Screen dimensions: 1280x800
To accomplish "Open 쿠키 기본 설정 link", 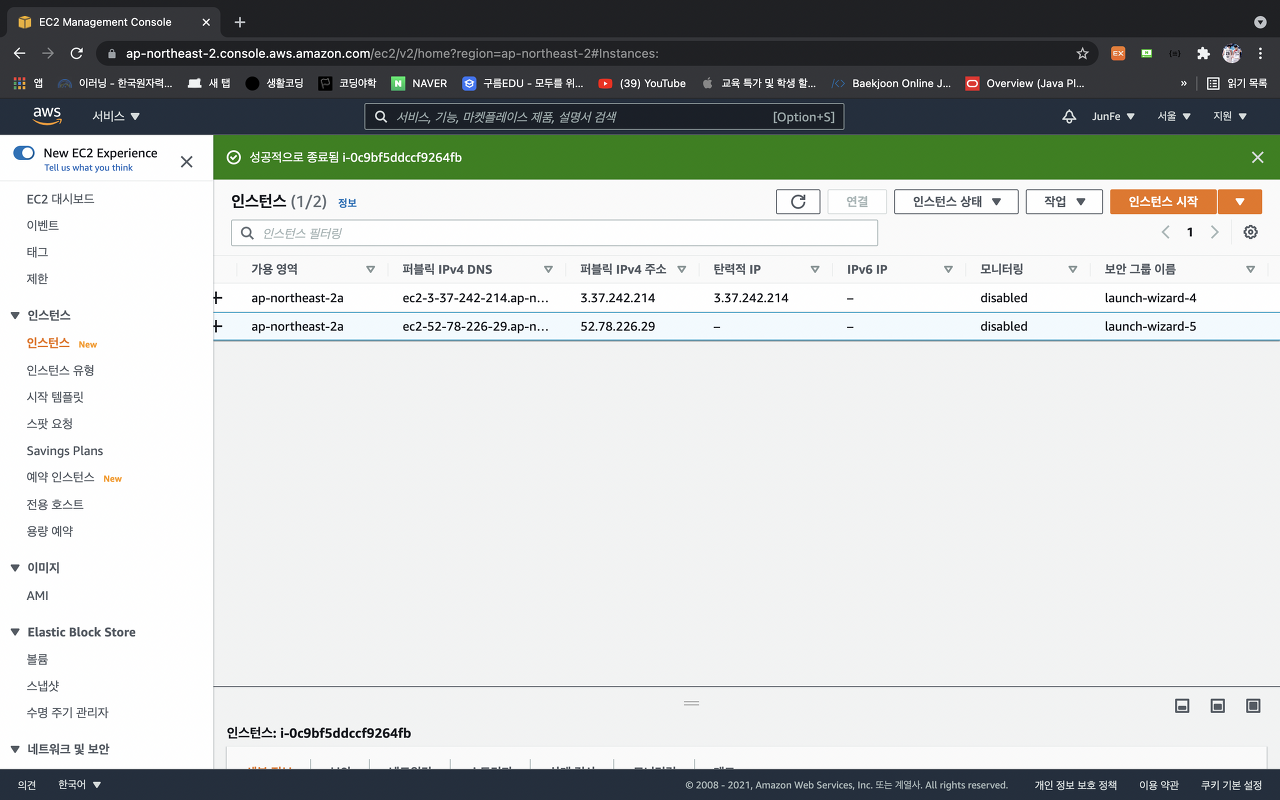I will click(1231, 785).
